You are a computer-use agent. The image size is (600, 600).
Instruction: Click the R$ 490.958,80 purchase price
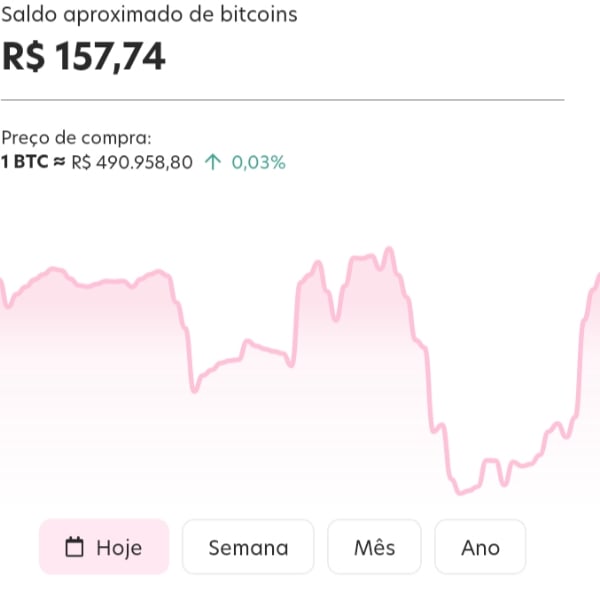132,163
